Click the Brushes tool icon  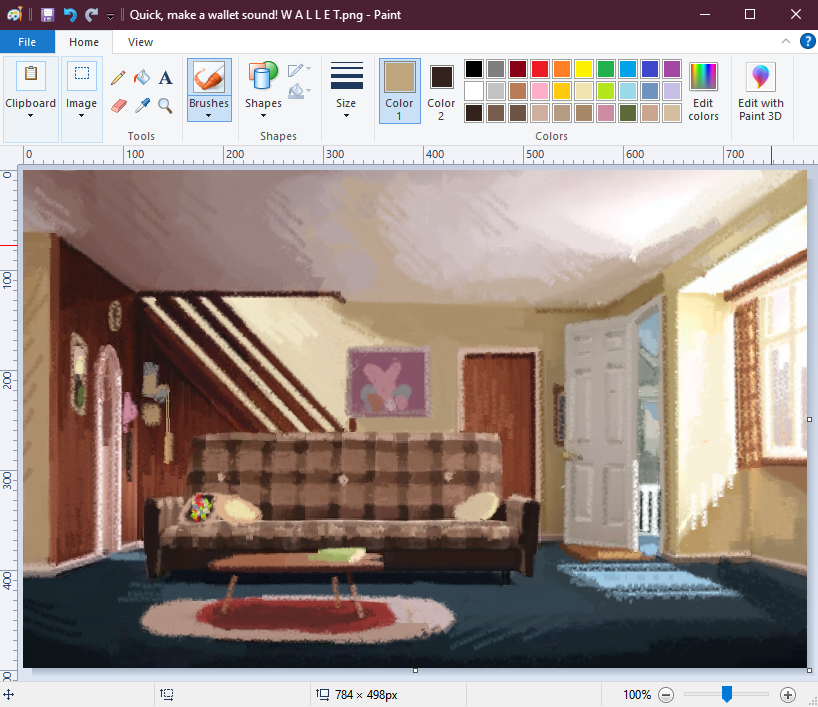209,77
